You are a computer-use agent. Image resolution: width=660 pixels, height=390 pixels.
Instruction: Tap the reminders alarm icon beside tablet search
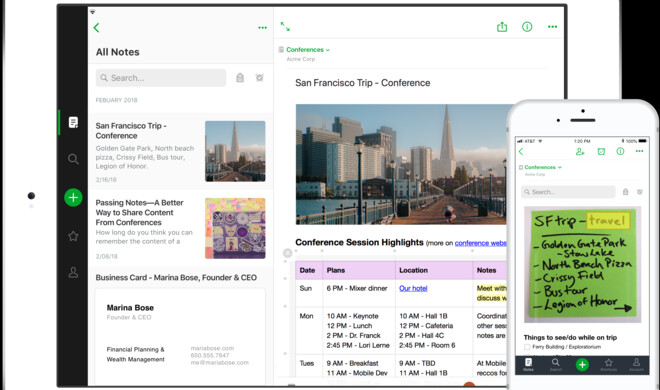tap(260, 78)
